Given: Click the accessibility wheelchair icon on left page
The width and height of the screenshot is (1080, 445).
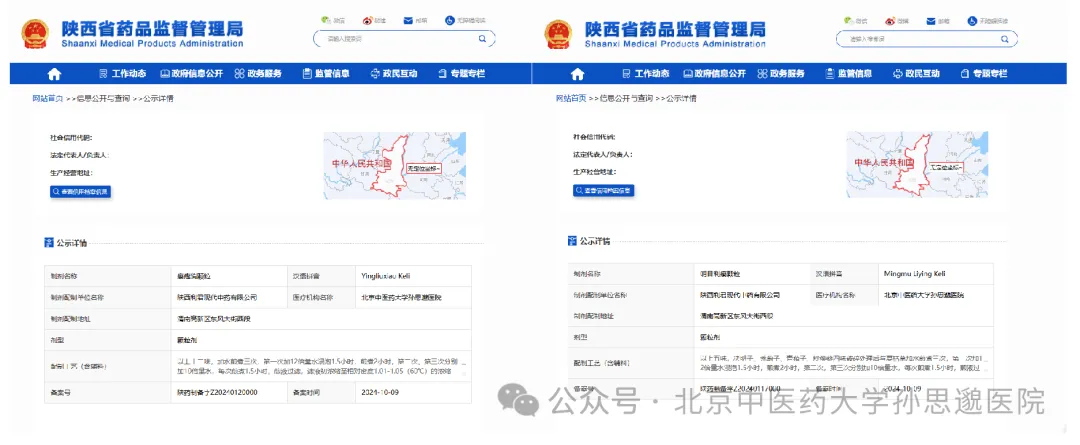Looking at the screenshot, I should click(x=450, y=20).
